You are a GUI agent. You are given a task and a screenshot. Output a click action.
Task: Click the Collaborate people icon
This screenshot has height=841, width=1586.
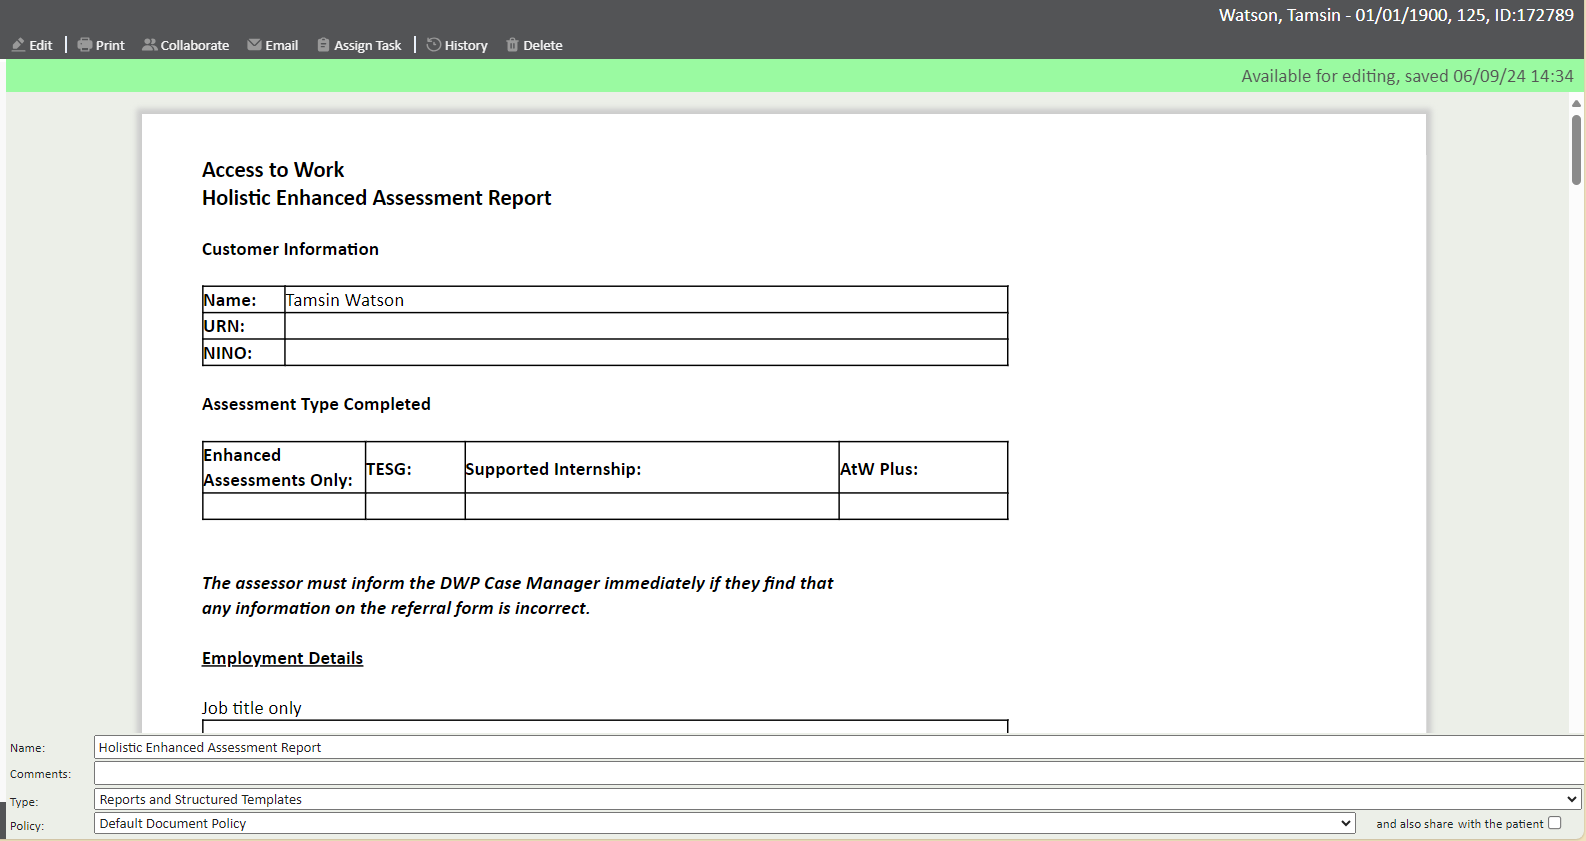click(150, 45)
